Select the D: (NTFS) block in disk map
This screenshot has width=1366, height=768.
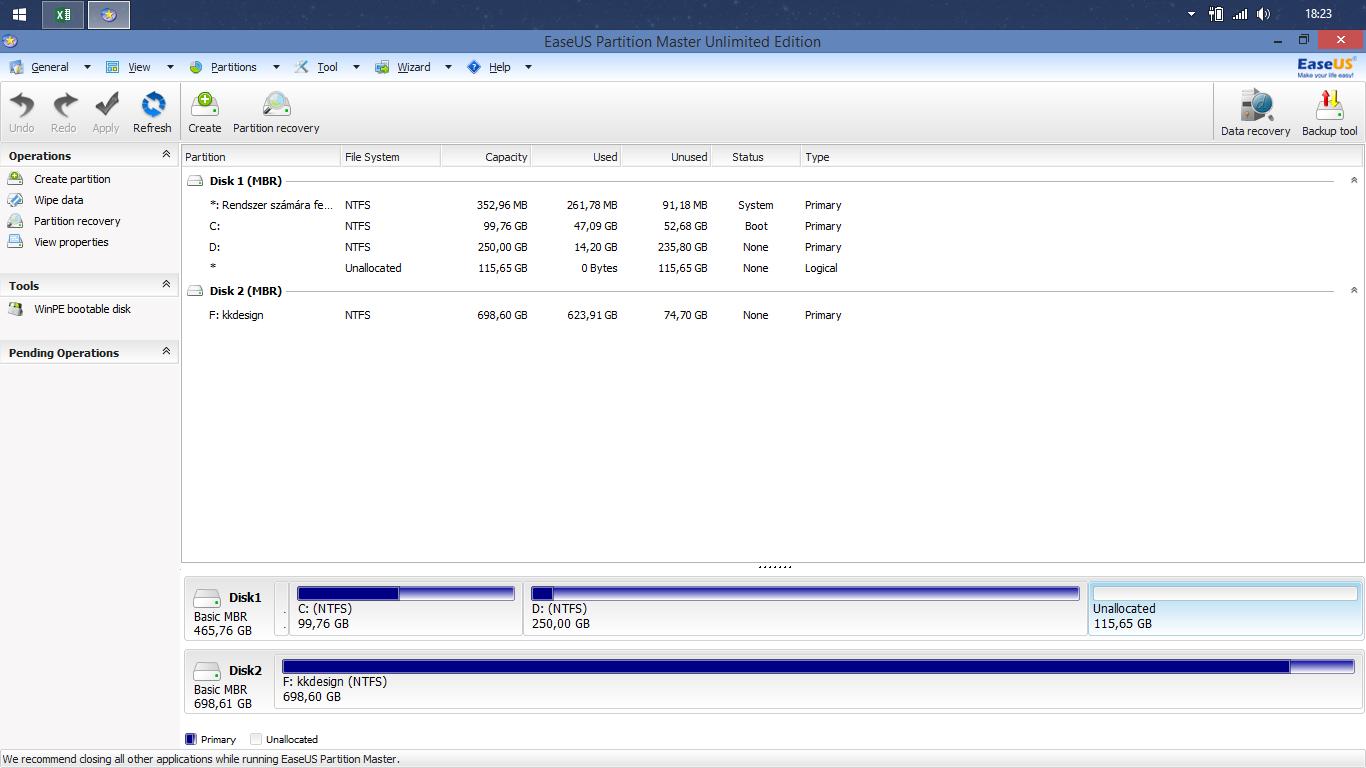(806, 609)
